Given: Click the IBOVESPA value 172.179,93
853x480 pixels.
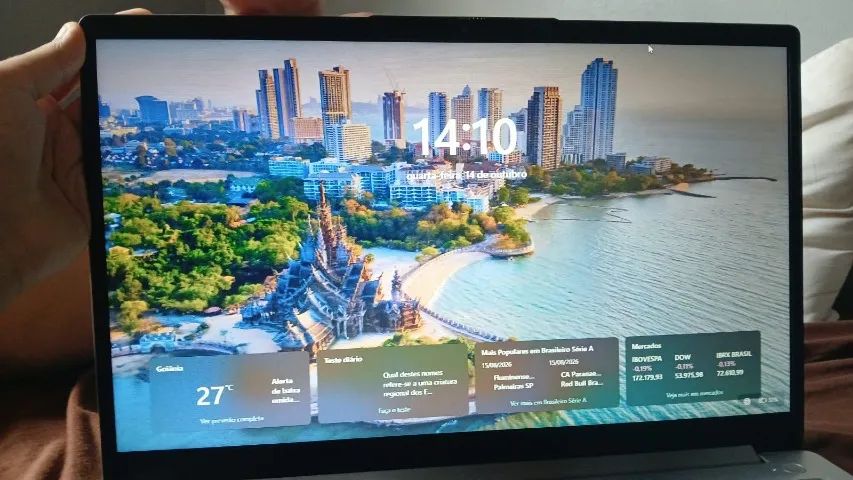Looking at the screenshot, I should pyautogui.click(x=647, y=377).
